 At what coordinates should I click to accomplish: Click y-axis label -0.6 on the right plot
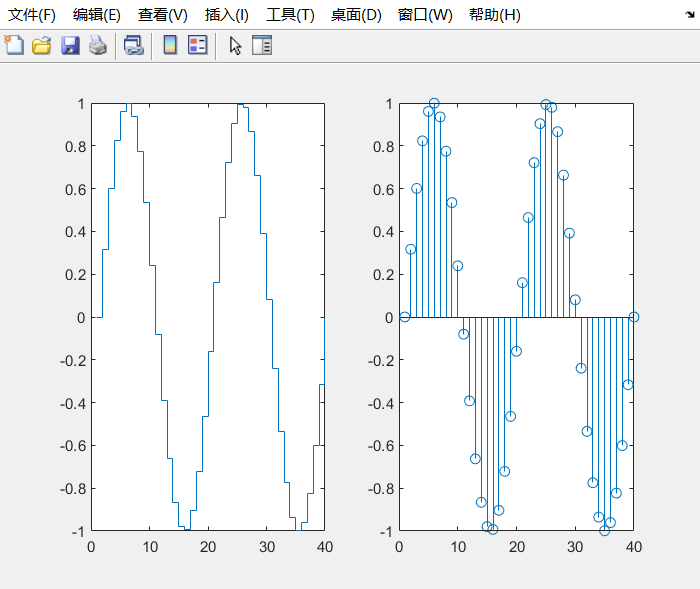coord(381,446)
